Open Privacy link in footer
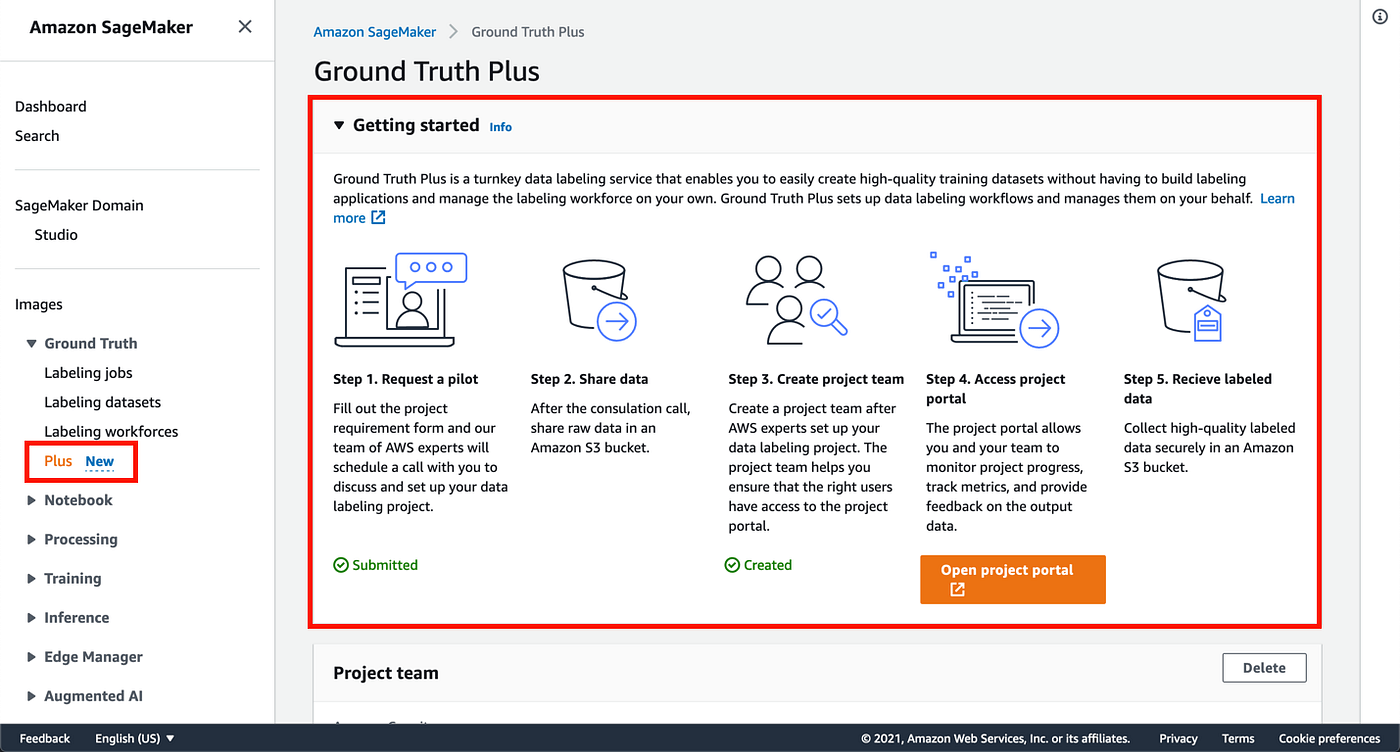Image resolution: width=1400 pixels, height=752 pixels. point(1178,738)
